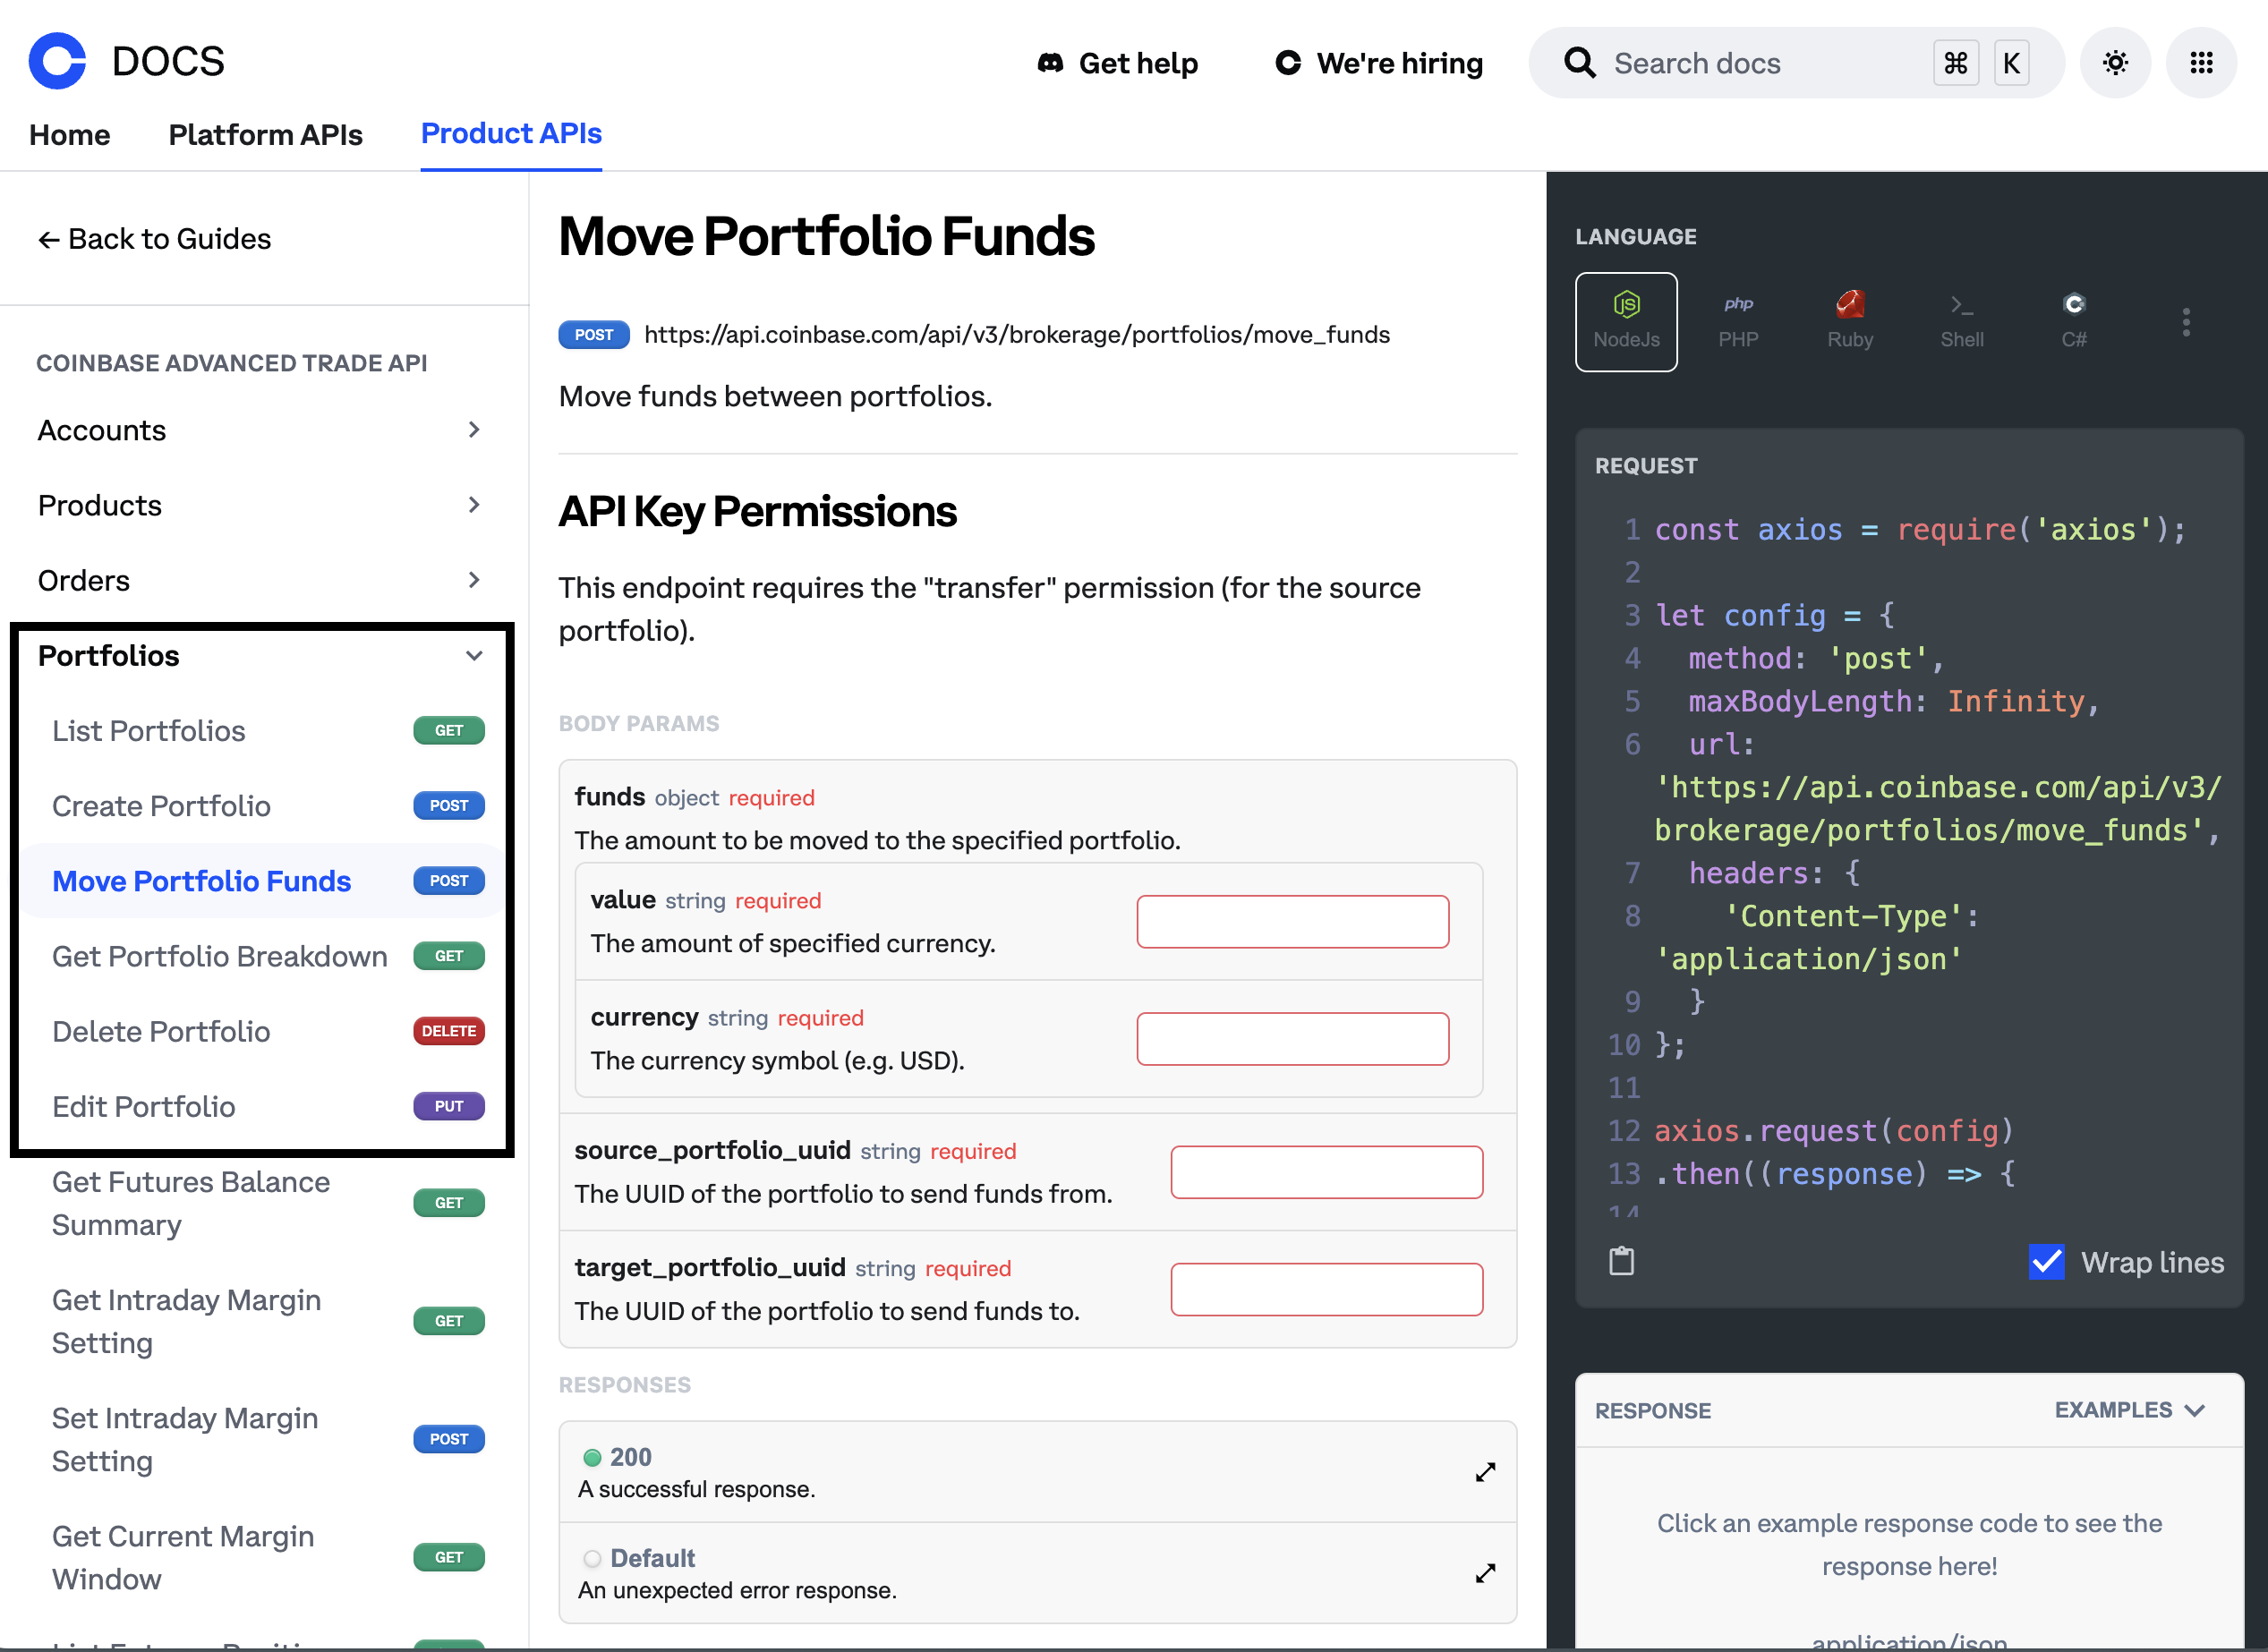
Task: Enable Wrap lines for the code sample
Action: (x=2047, y=1262)
